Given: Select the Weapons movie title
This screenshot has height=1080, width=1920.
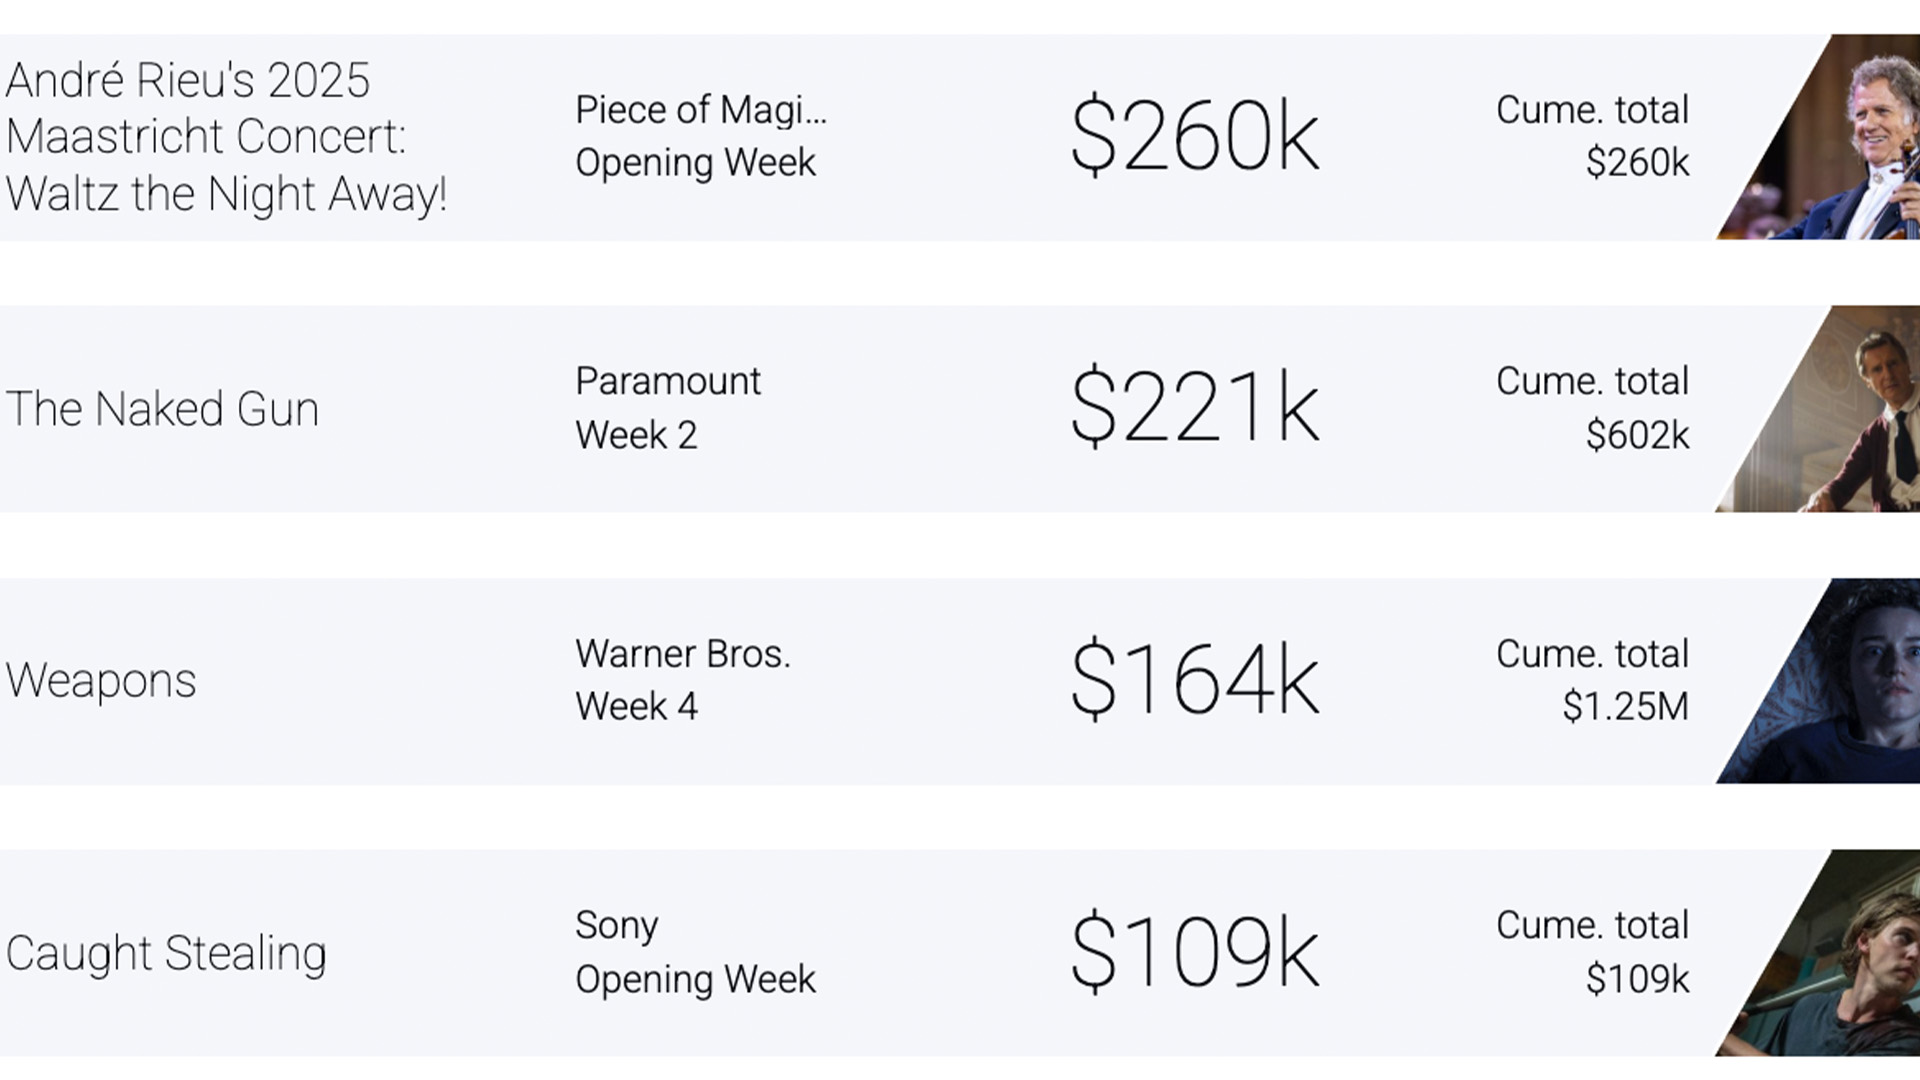Looking at the screenshot, I should click(x=101, y=681).
